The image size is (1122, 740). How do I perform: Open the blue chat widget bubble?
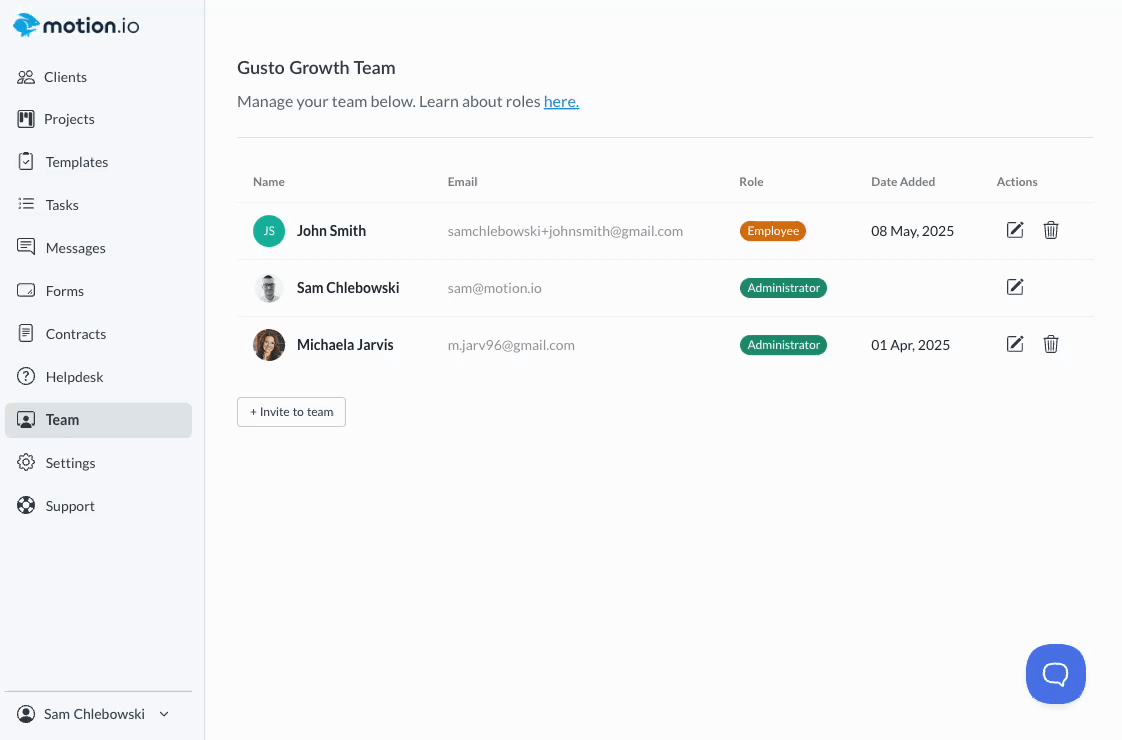pos(1055,674)
